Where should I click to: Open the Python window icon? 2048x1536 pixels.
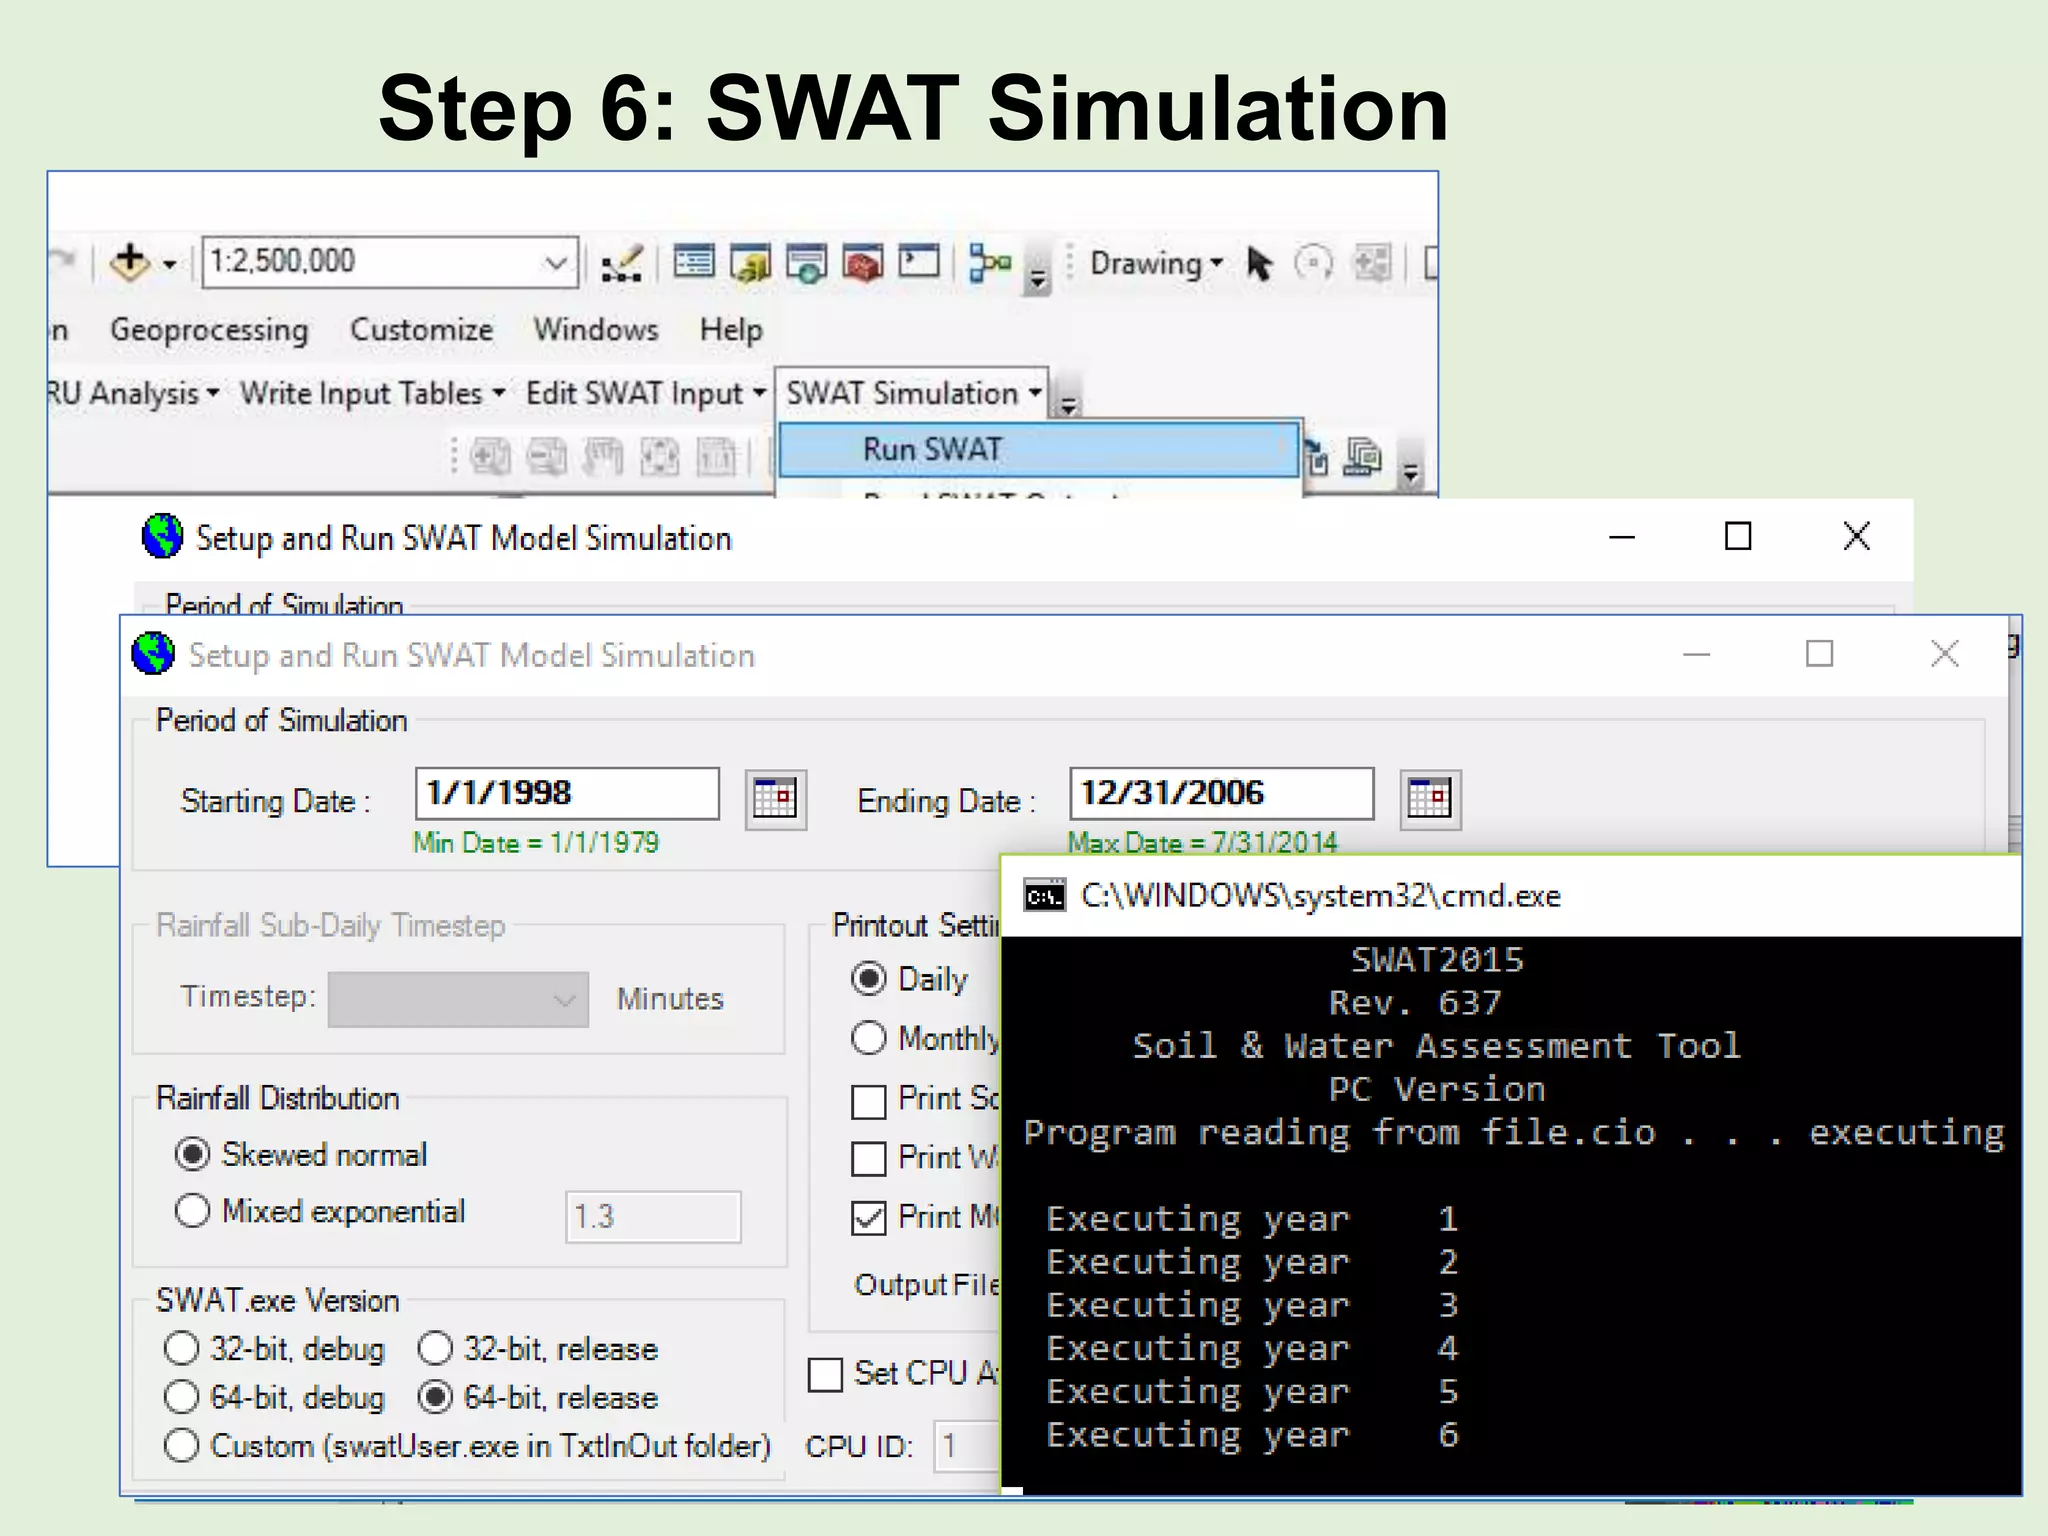click(x=919, y=262)
